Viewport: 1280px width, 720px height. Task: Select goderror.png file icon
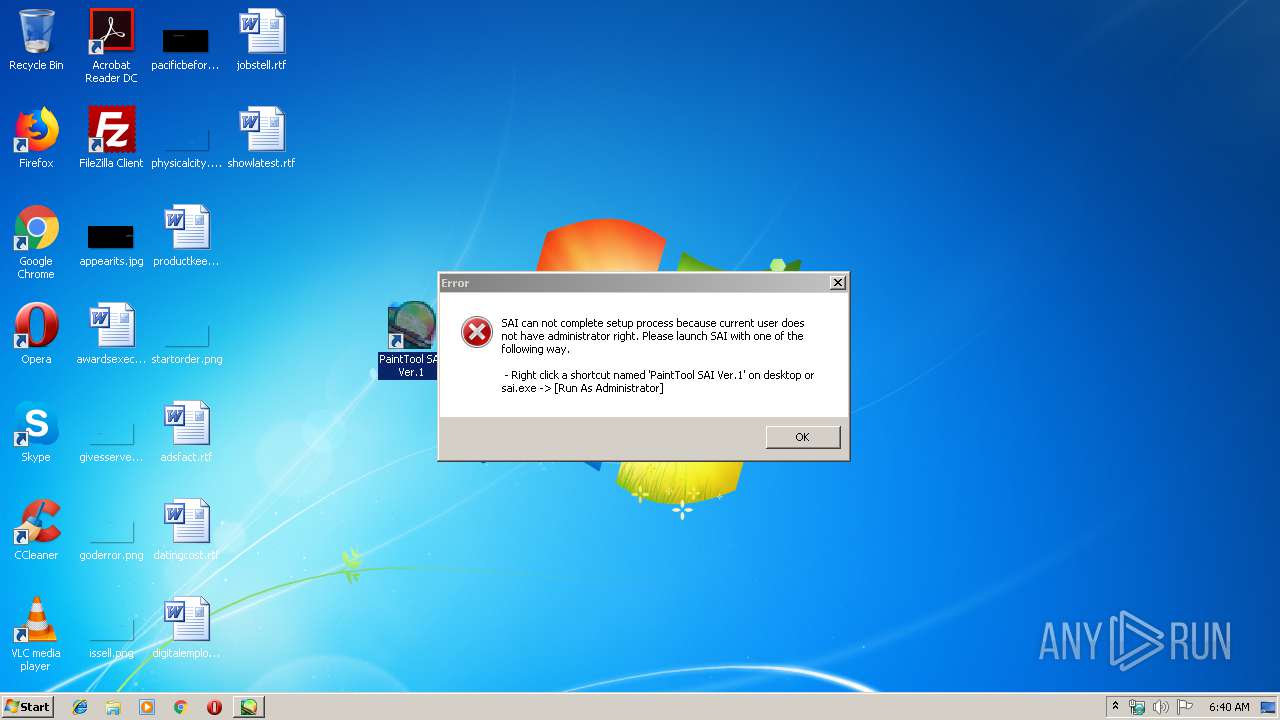(x=111, y=538)
